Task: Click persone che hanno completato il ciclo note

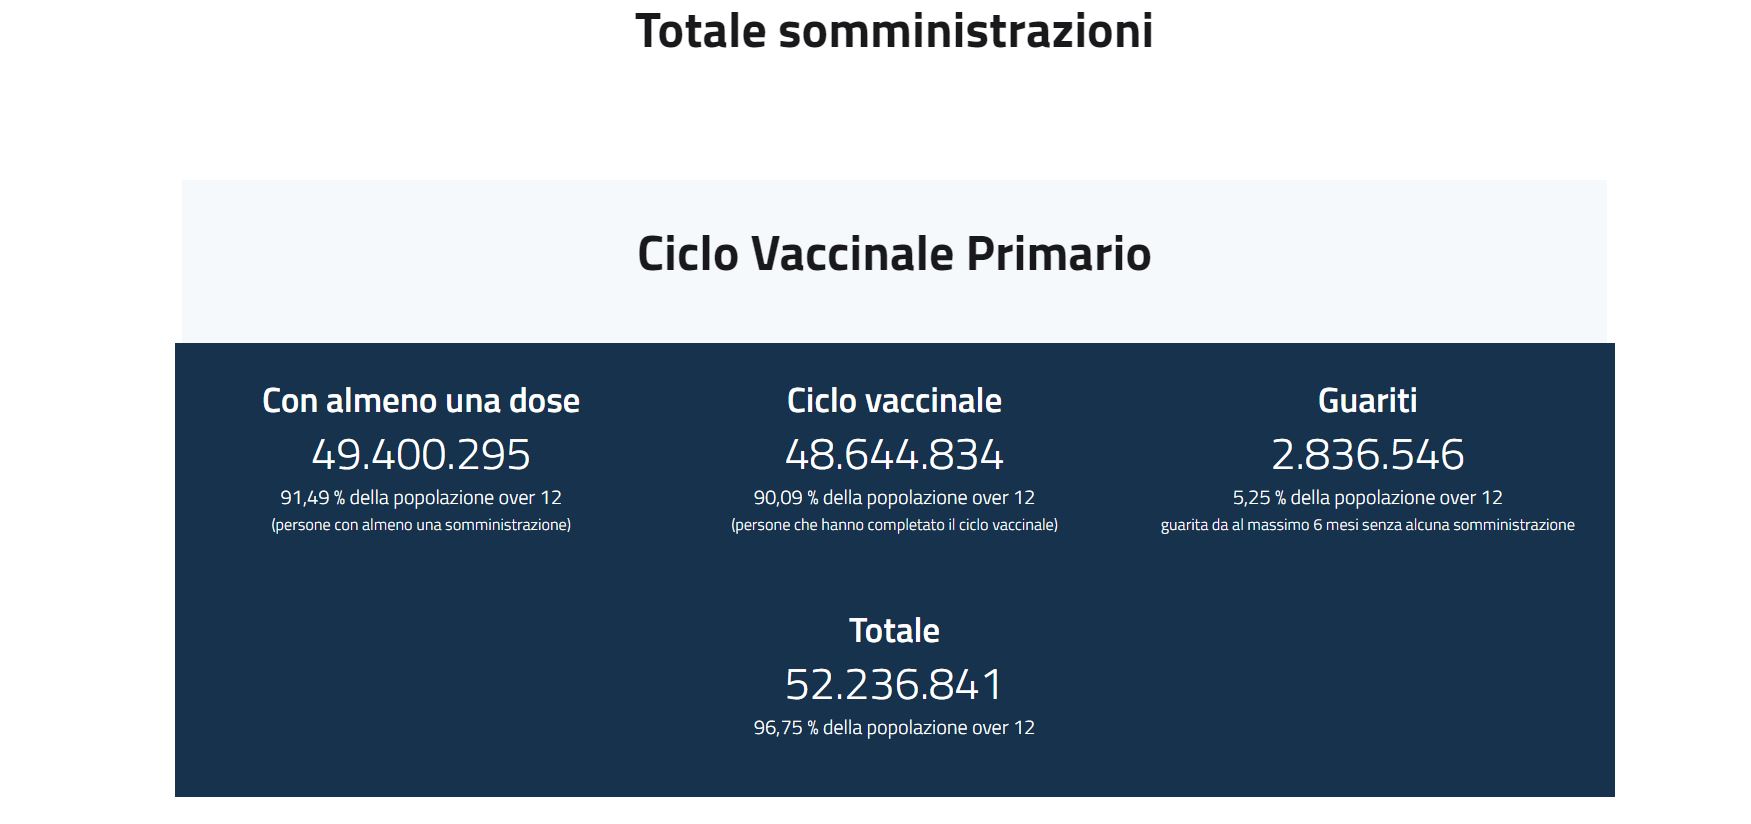Action: coord(894,525)
